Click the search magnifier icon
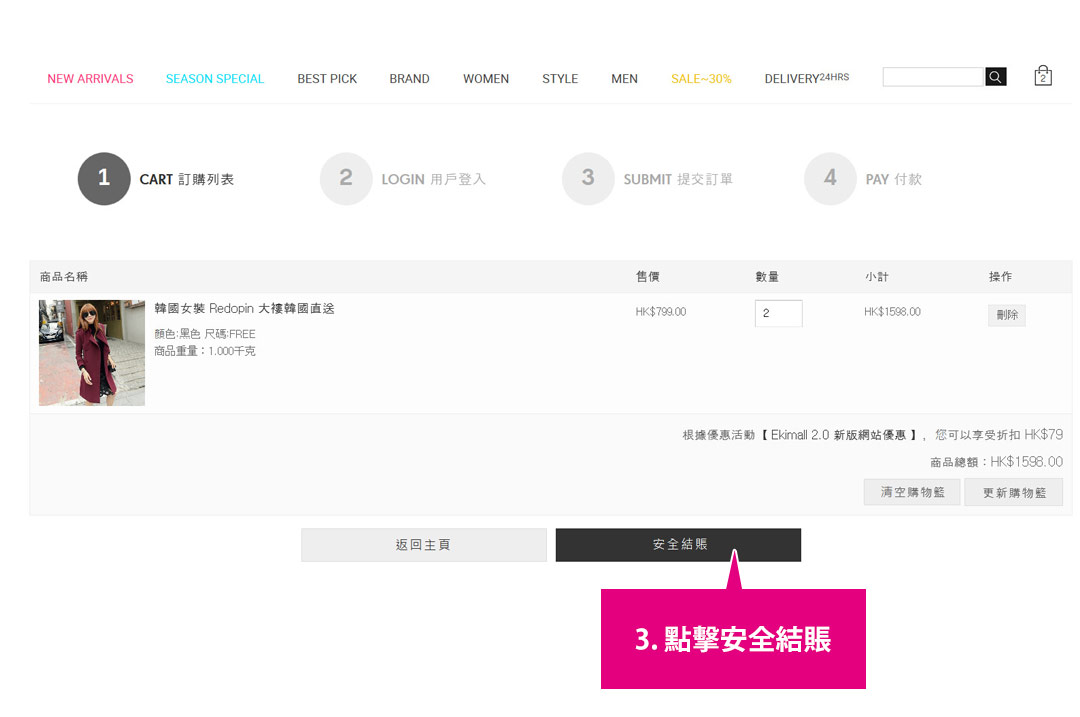The image size is (1080, 717). [x=995, y=77]
